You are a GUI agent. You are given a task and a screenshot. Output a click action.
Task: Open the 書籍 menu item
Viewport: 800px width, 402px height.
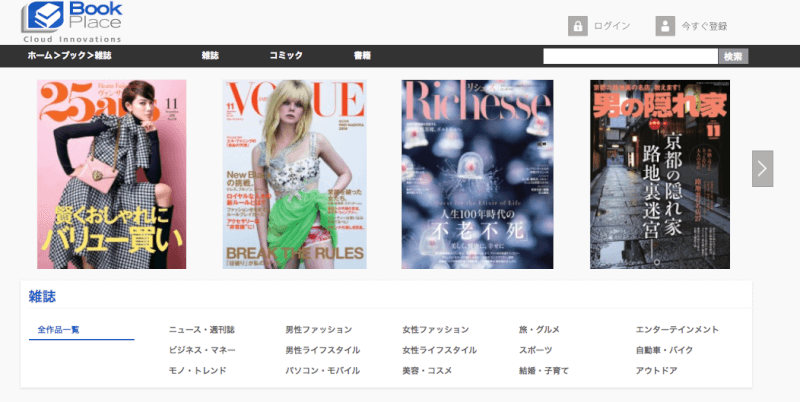(362, 56)
